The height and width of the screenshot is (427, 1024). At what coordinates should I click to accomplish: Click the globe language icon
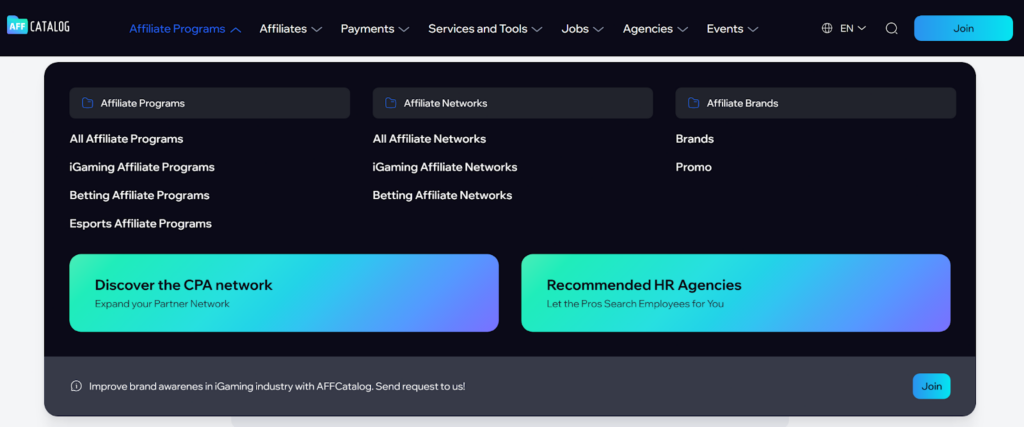tap(827, 28)
